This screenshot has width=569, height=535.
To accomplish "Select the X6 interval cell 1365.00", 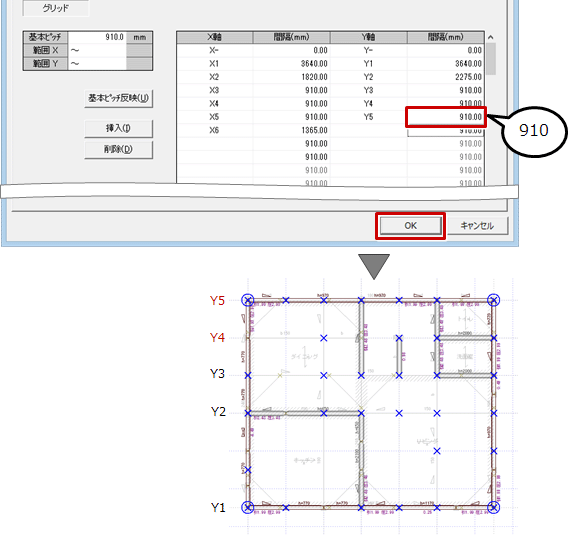I will 291,130.
